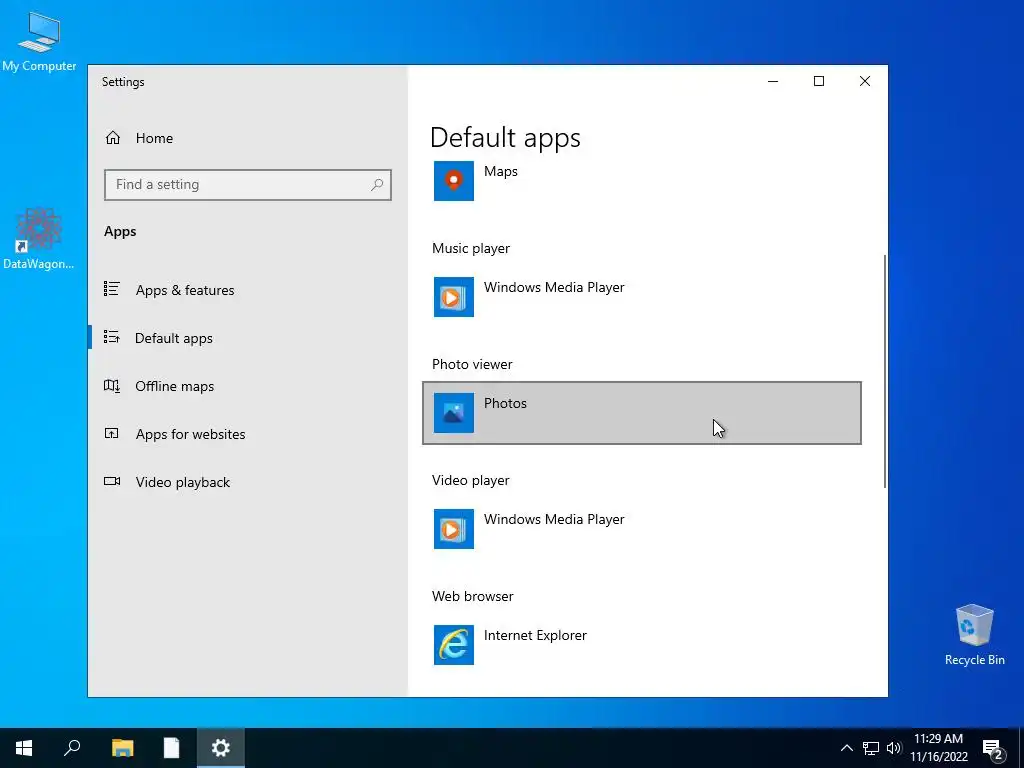
Task: Click the blank document taskbar icon
Action: coord(171,748)
